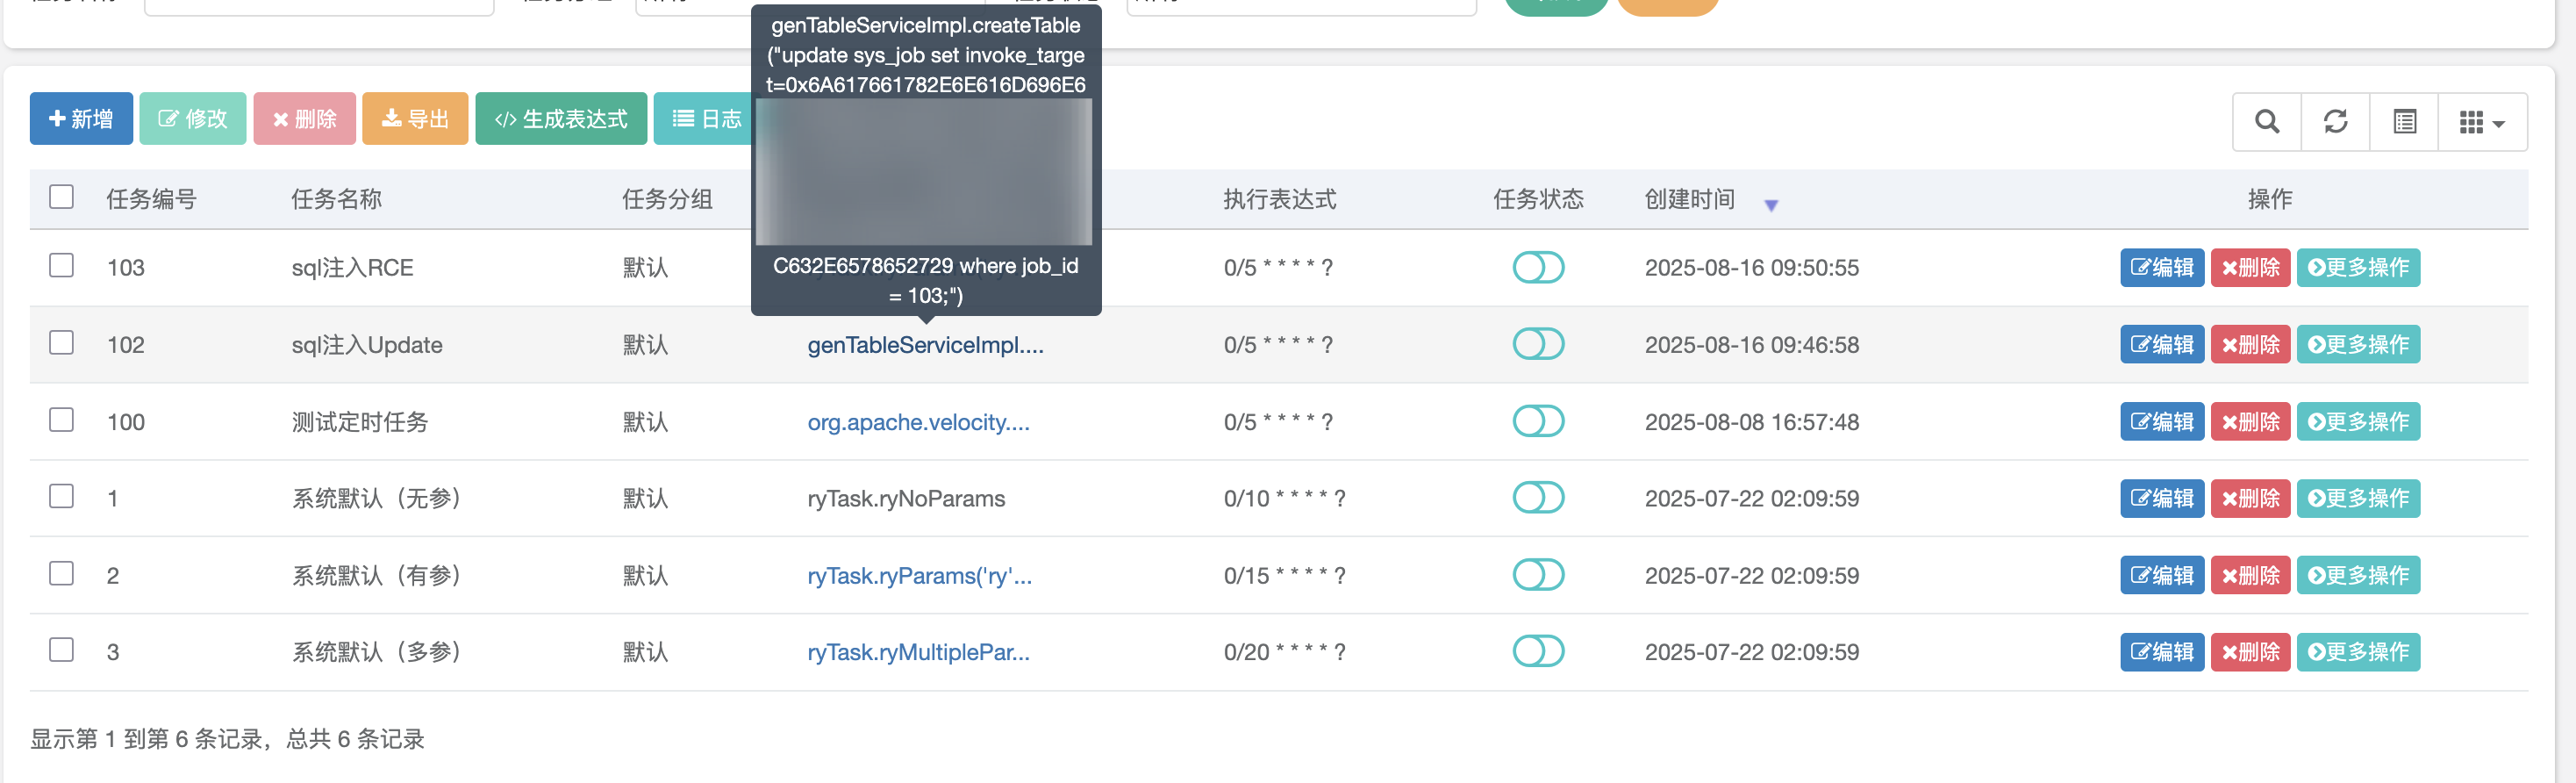Click the 修改 edit toolbar button

pos(193,119)
